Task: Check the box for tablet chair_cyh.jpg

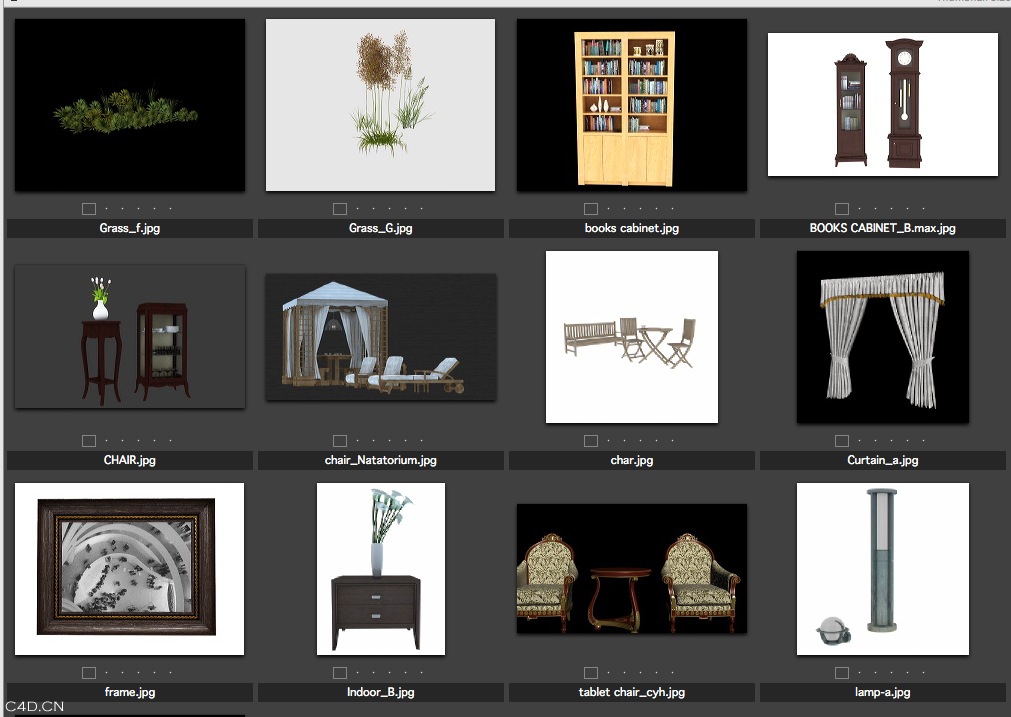Action: point(591,673)
